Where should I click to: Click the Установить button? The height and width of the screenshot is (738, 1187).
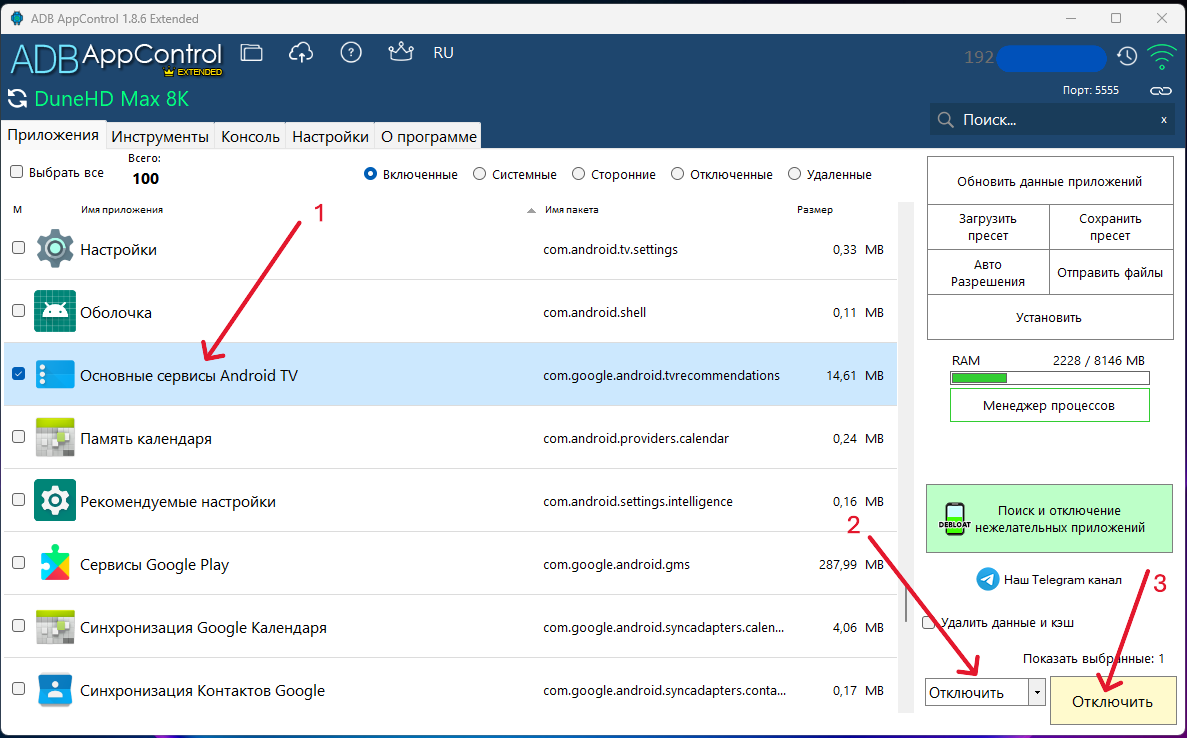(x=1049, y=317)
